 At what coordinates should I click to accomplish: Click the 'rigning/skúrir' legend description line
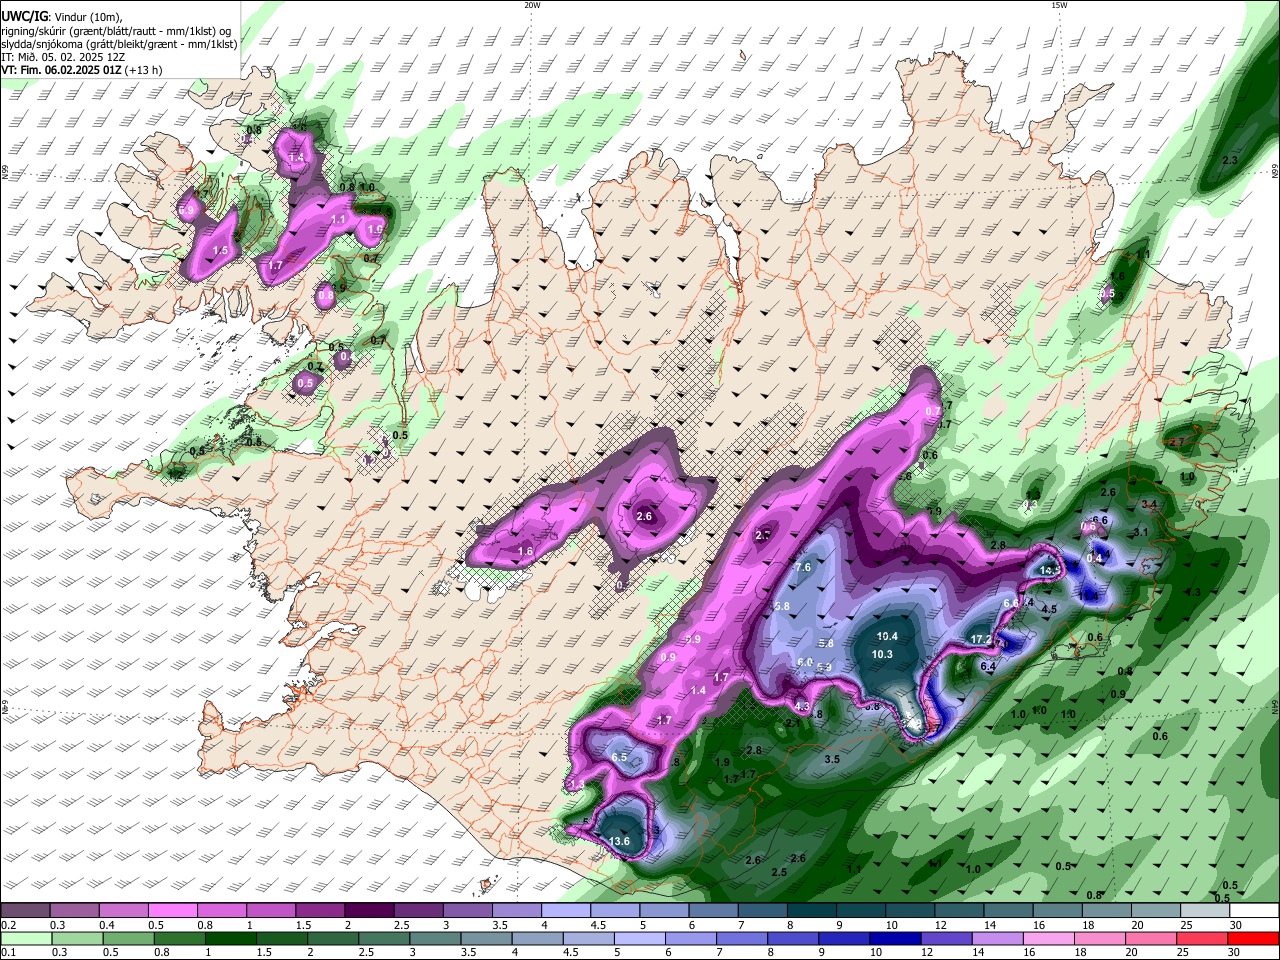pos(116,31)
